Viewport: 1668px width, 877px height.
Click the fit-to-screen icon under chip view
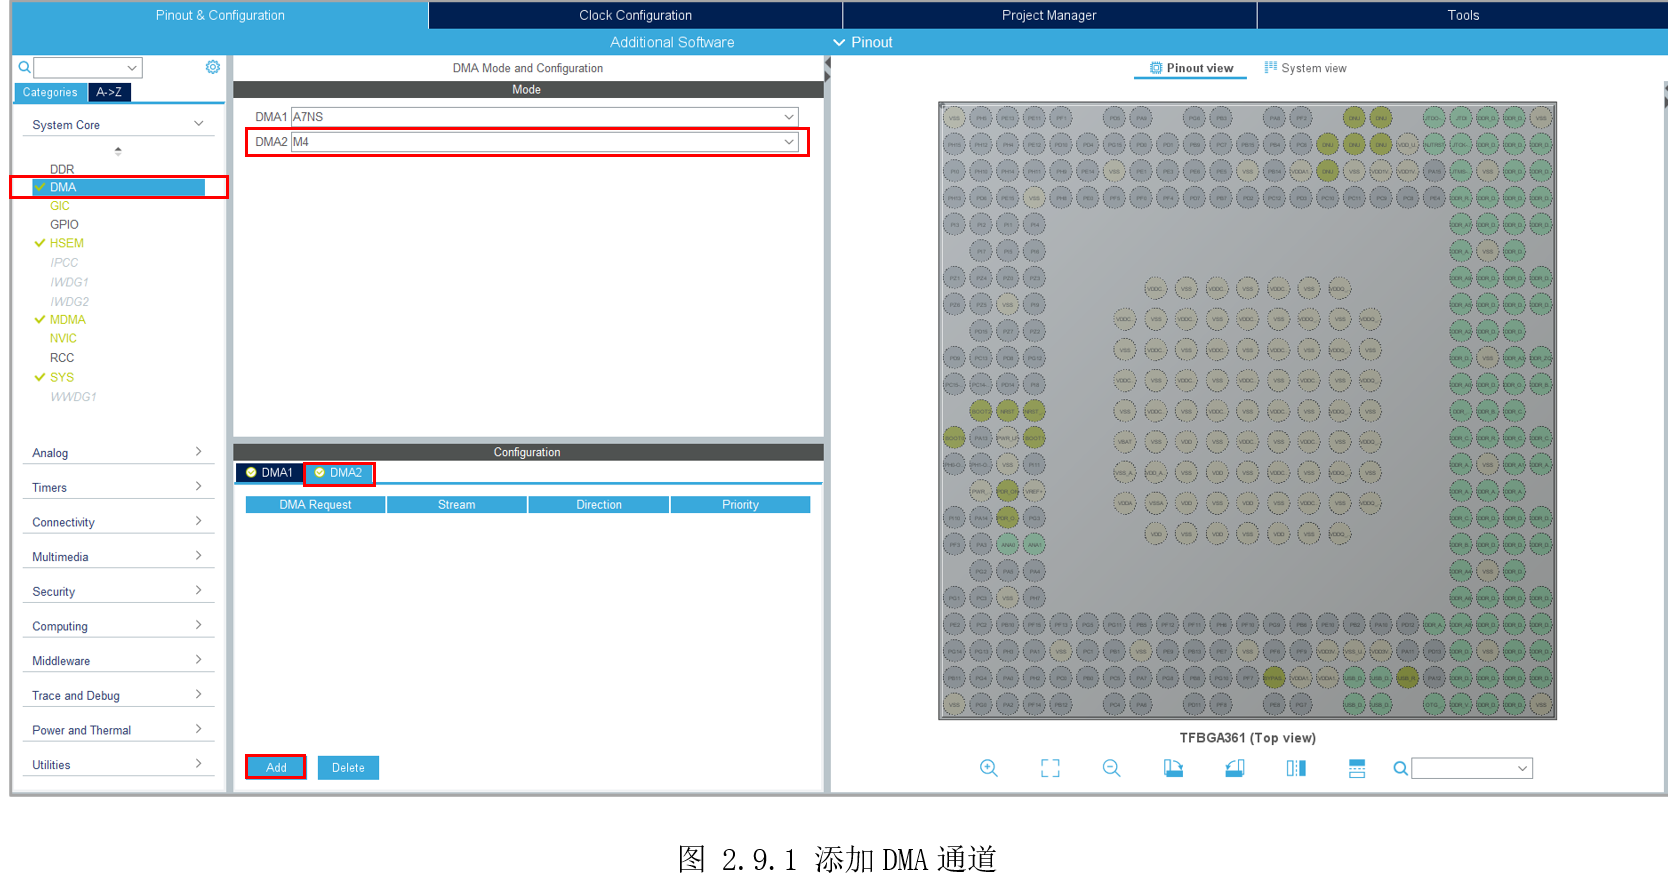click(1050, 768)
